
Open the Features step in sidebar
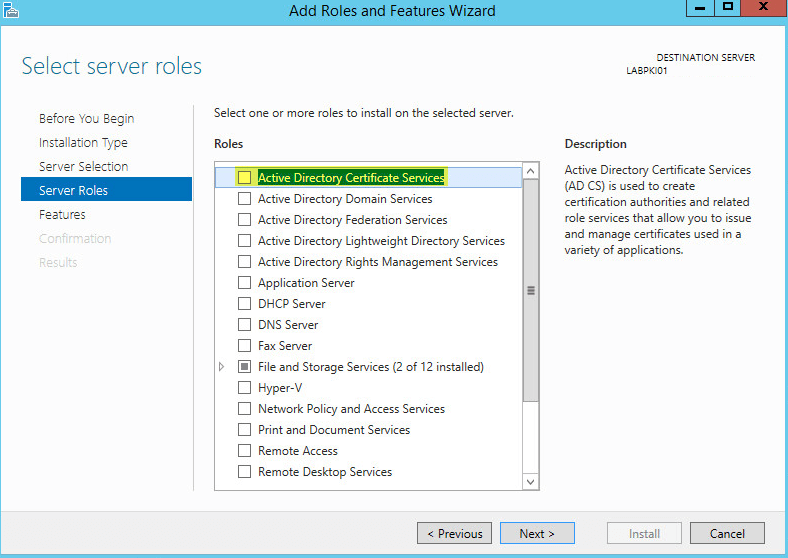62,215
